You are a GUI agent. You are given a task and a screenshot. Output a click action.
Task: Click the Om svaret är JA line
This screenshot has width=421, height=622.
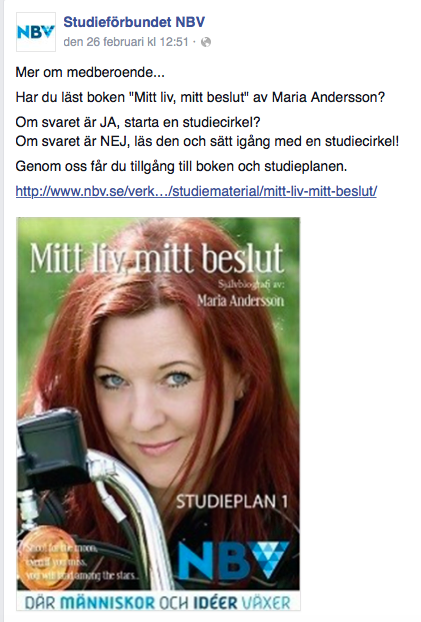click(x=138, y=122)
